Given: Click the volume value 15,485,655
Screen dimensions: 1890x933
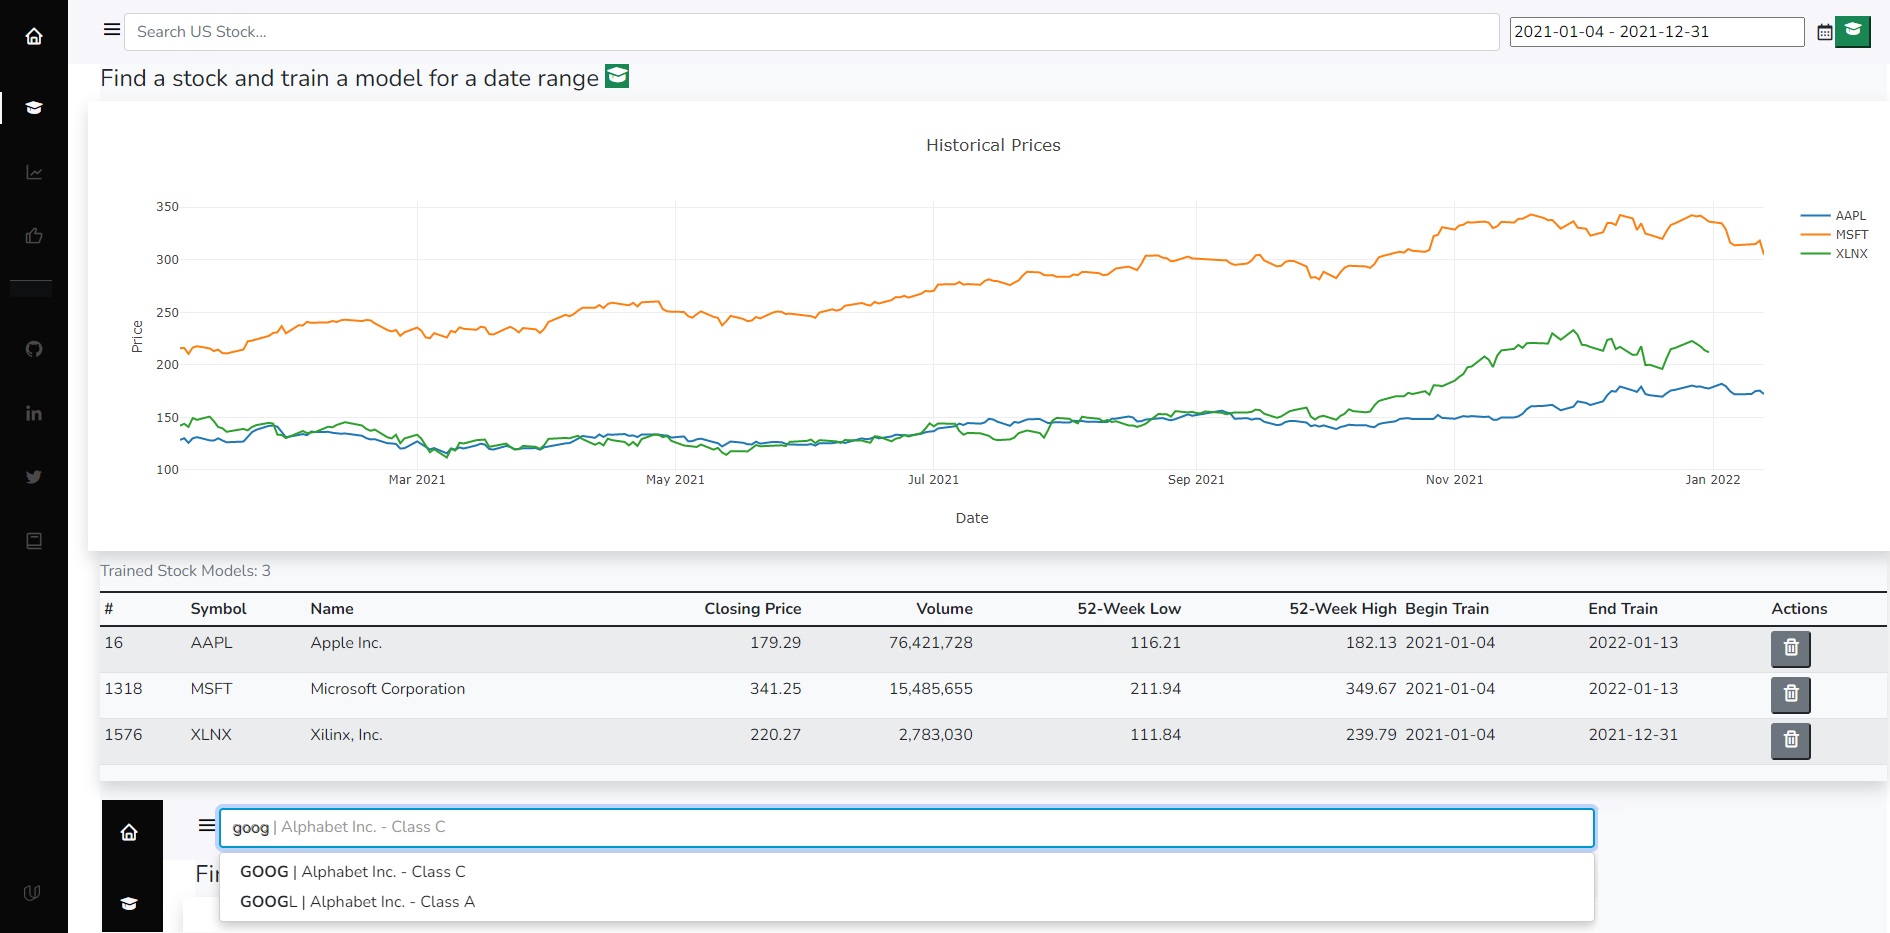Looking at the screenshot, I should pos(930,689).
